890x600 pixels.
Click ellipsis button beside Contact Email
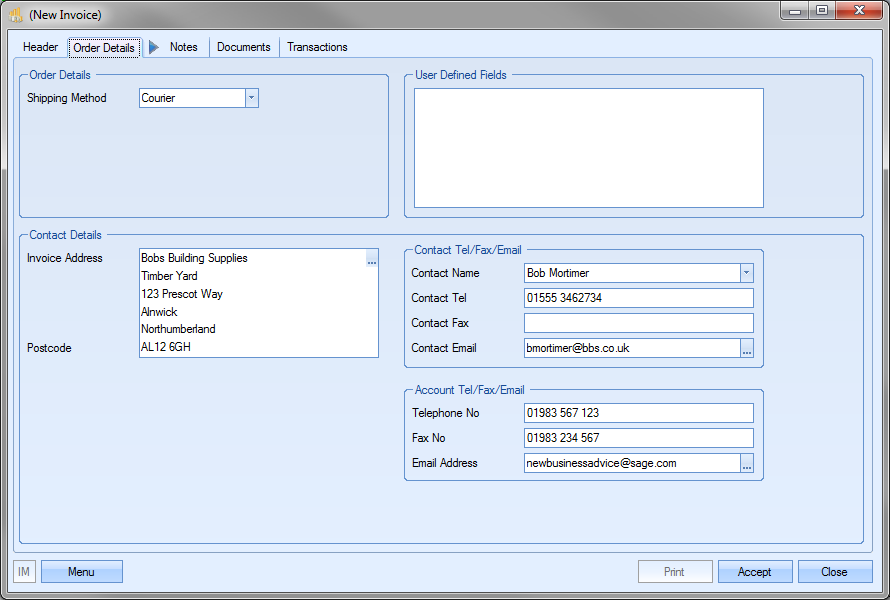746,349
